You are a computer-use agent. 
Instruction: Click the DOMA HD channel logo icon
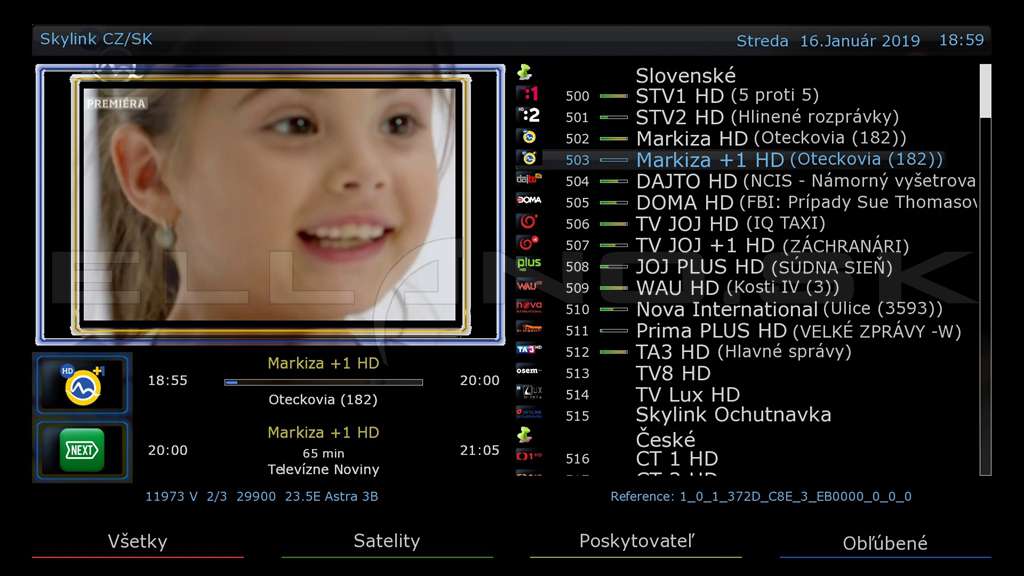click(x=528, y=200)
